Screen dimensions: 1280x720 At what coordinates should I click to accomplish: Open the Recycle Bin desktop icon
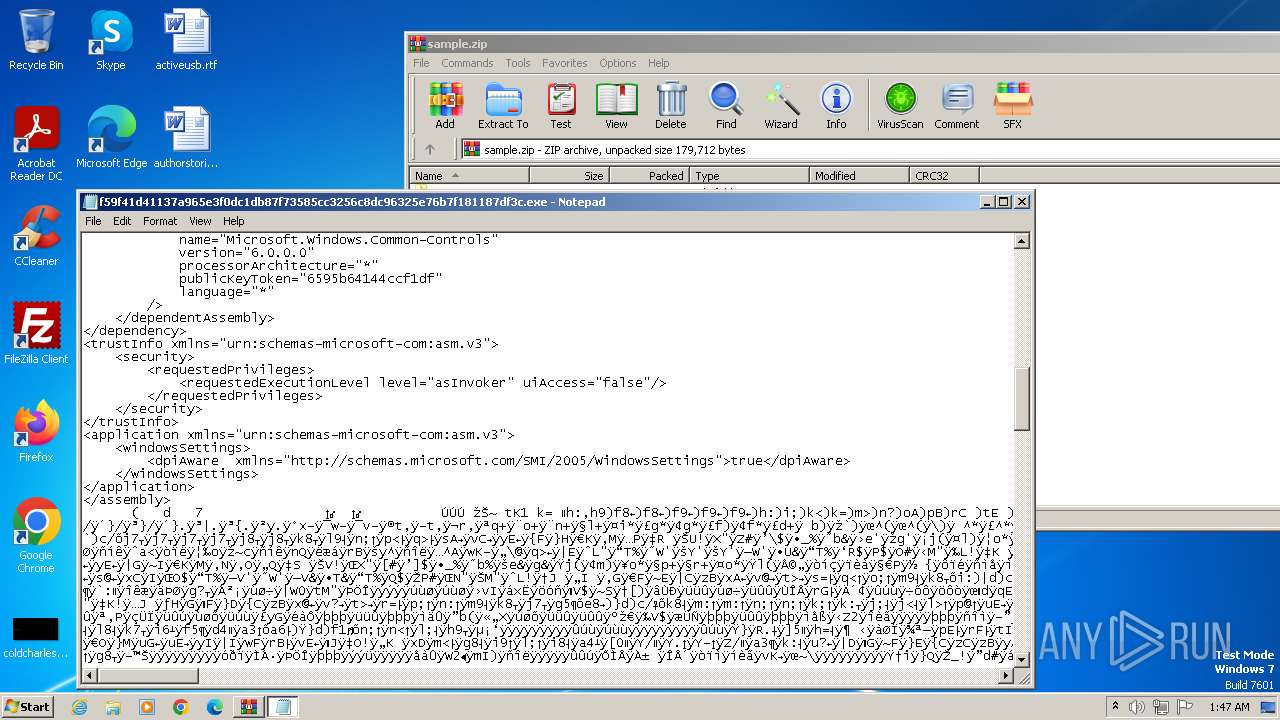36,40
